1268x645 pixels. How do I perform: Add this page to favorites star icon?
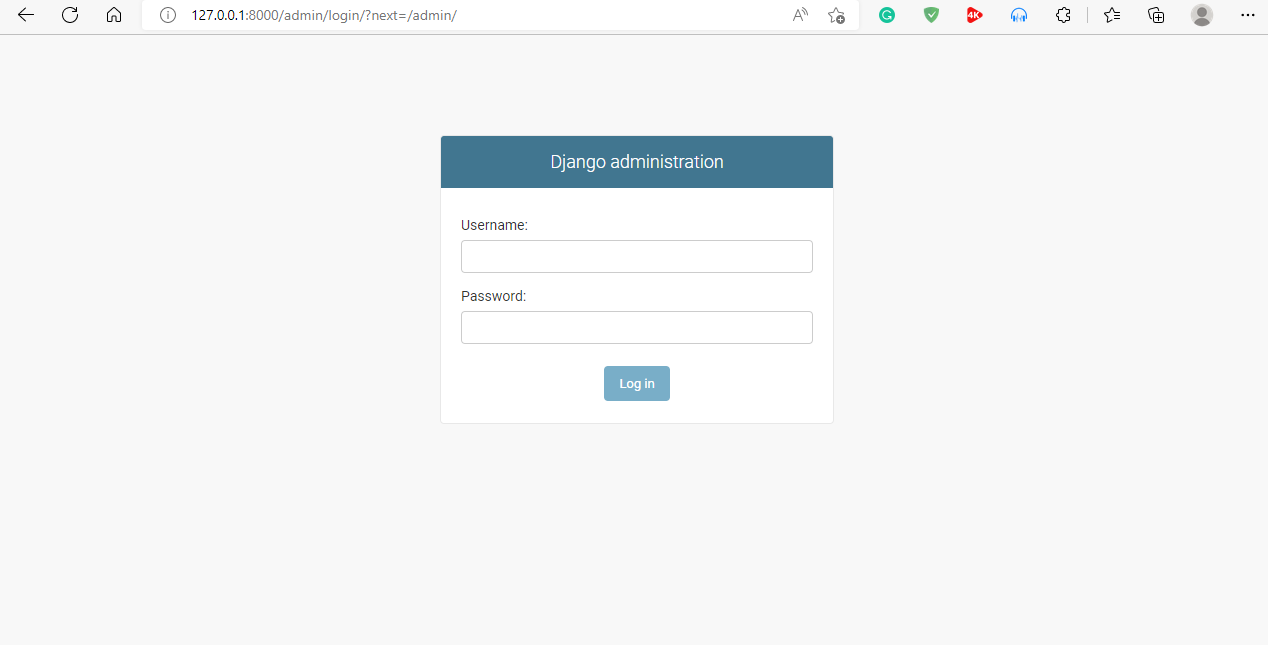(x=836, y=15)
